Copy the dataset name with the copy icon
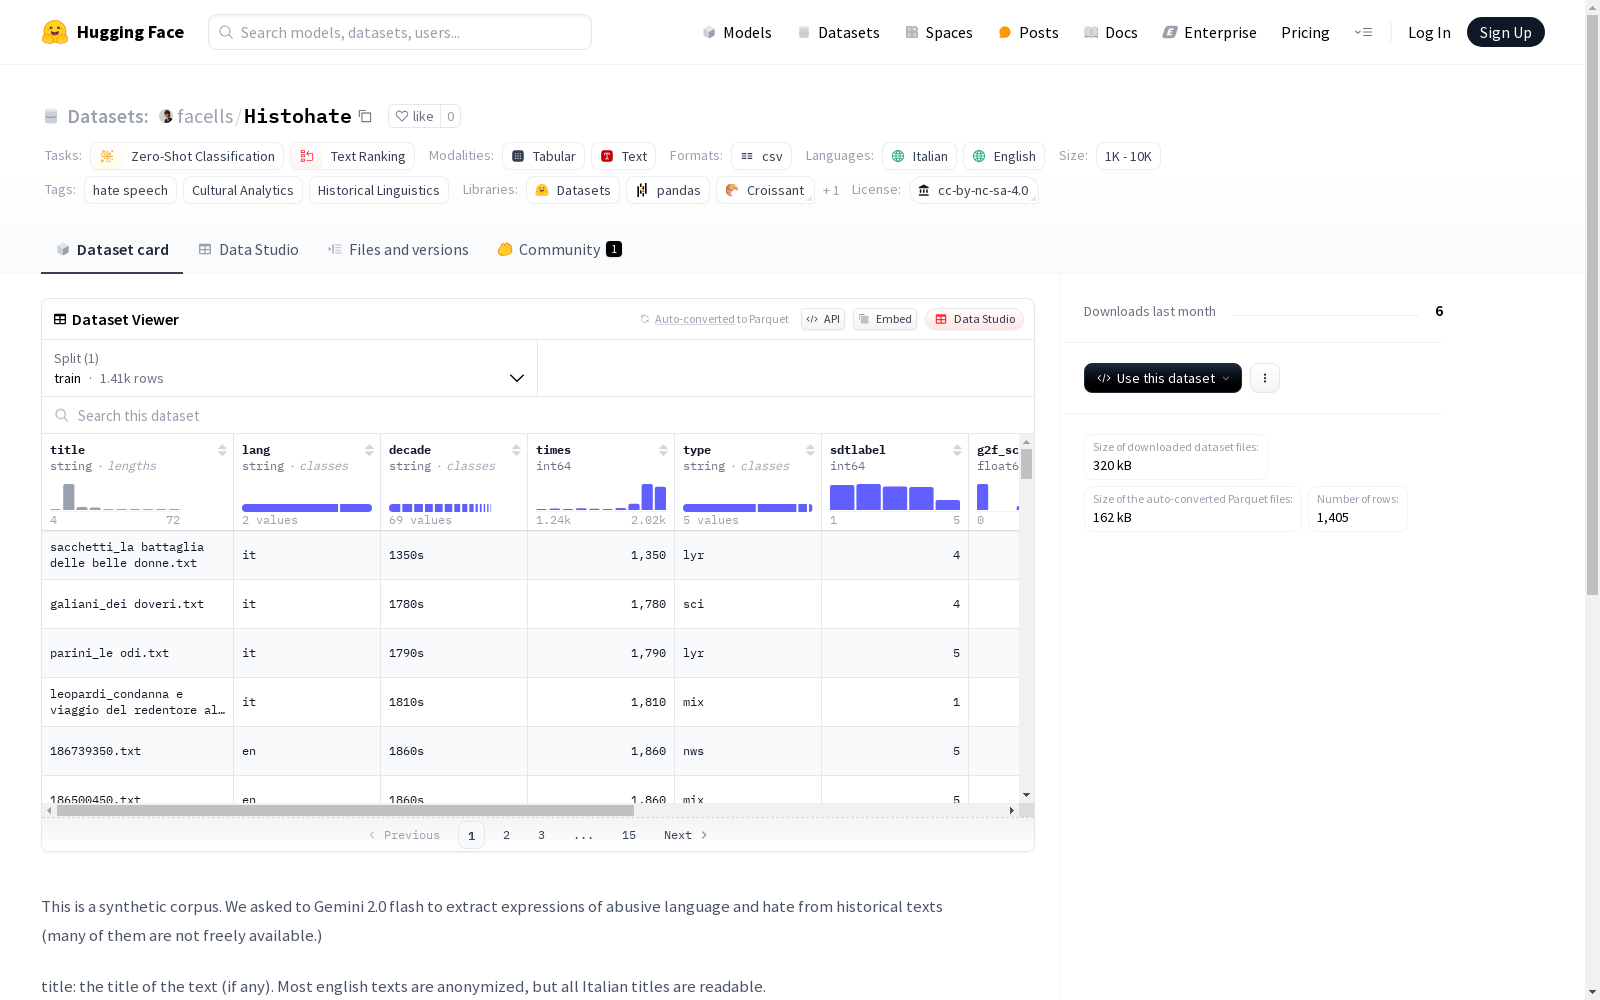Screen dimensions: 1600x1000 [x=366, y=117]
